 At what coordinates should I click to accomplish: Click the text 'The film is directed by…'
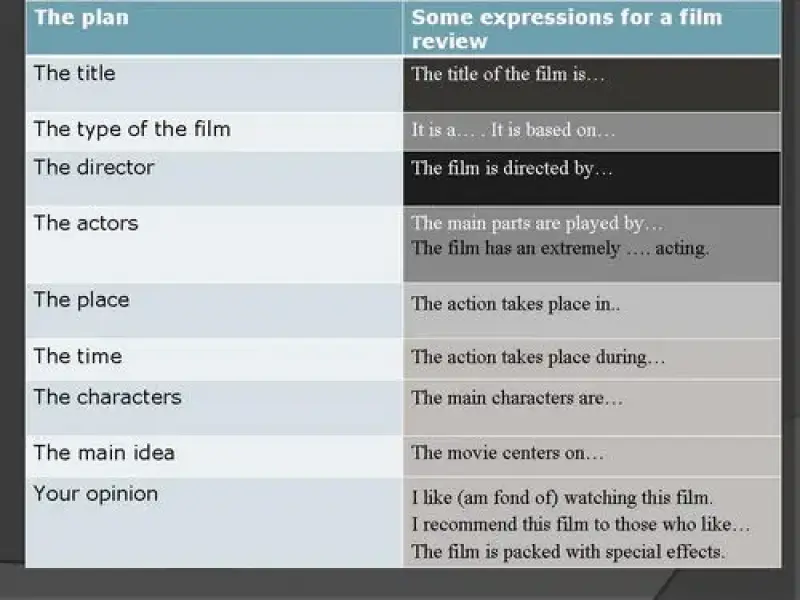click(x=512, y=168)
